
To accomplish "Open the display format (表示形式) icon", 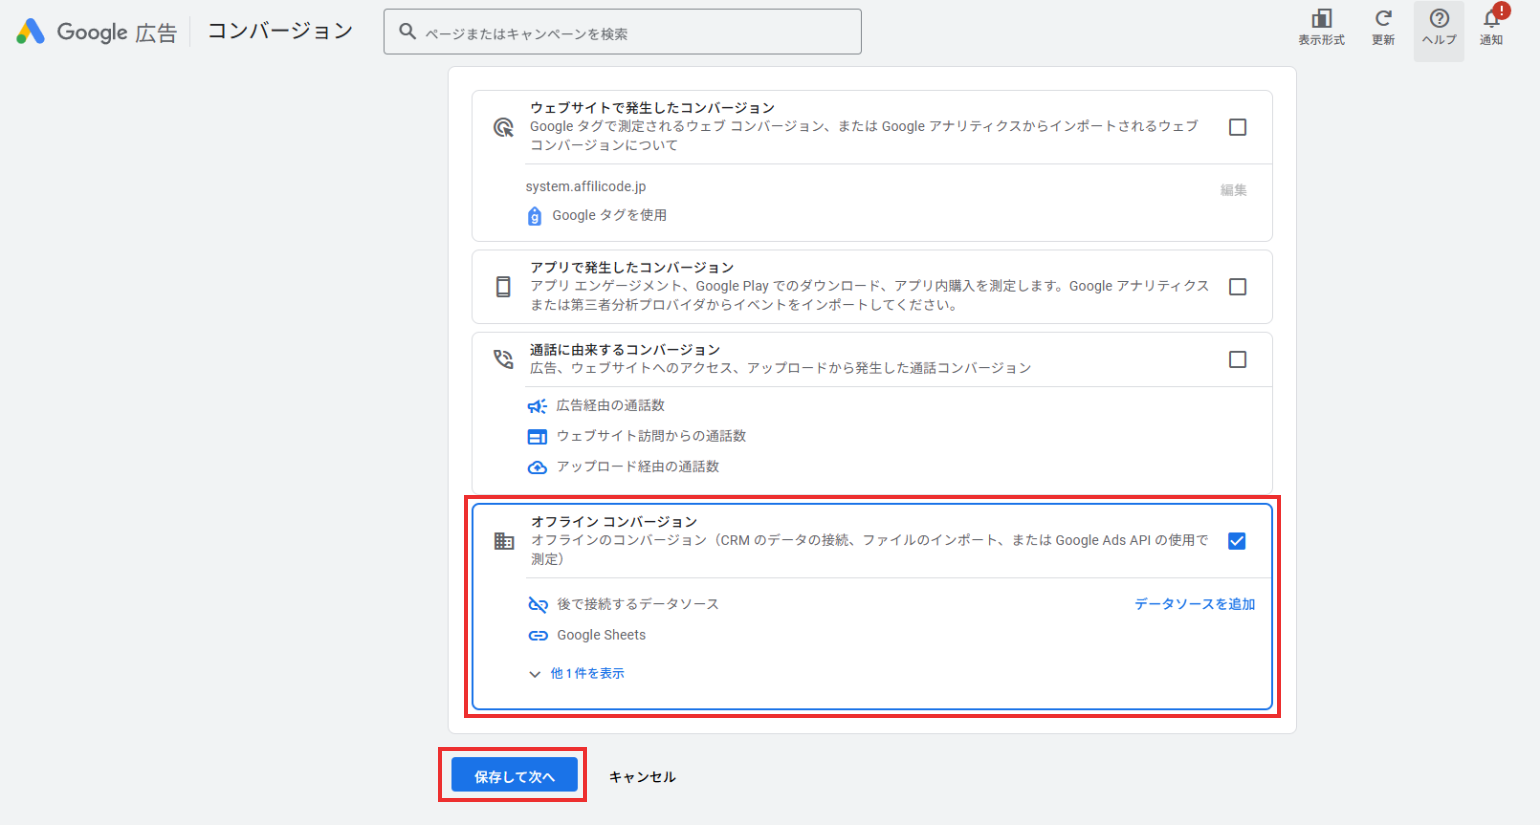I will tap(1321, 19).
